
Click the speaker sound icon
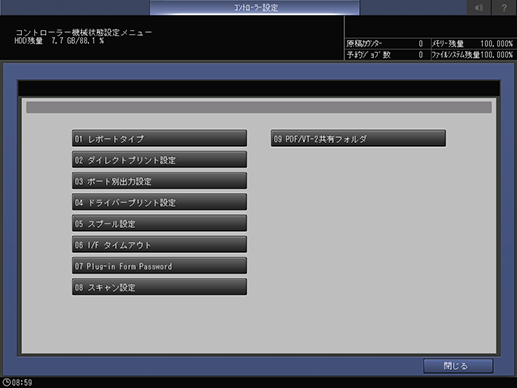tap(479, 7)
